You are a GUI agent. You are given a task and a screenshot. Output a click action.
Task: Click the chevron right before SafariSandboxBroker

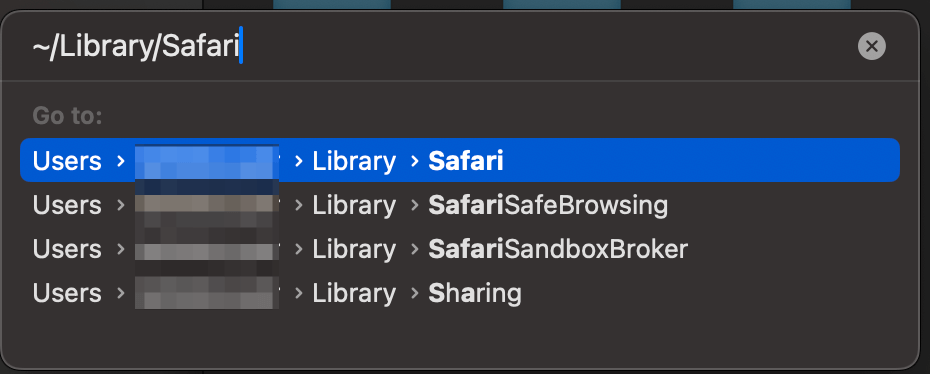click(x=415, y=249)
